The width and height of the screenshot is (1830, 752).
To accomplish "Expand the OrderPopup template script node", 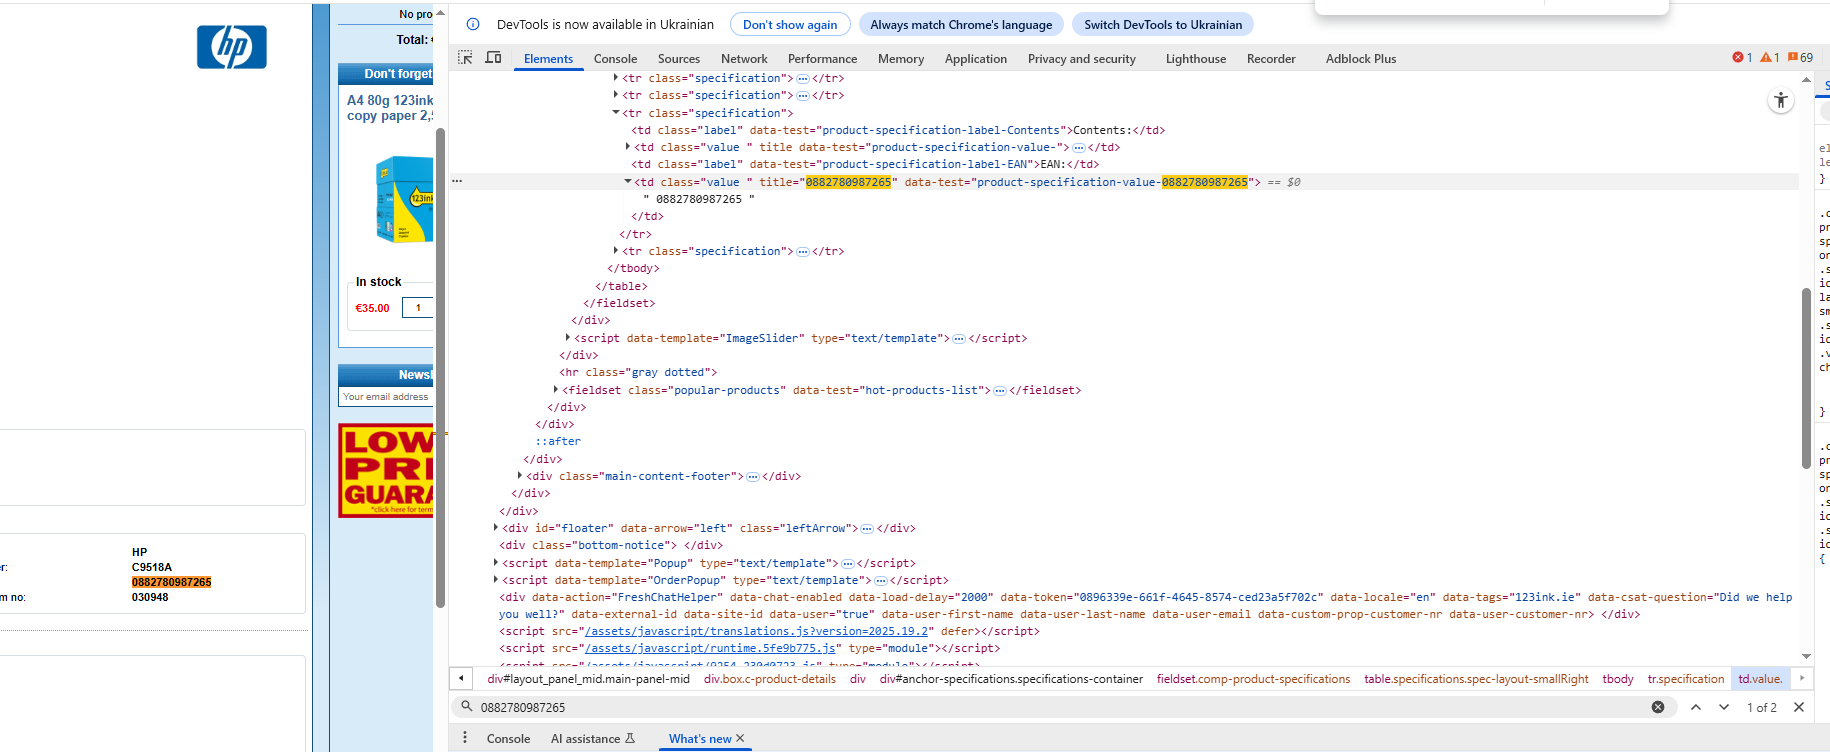I will click(x=496, y=580).
